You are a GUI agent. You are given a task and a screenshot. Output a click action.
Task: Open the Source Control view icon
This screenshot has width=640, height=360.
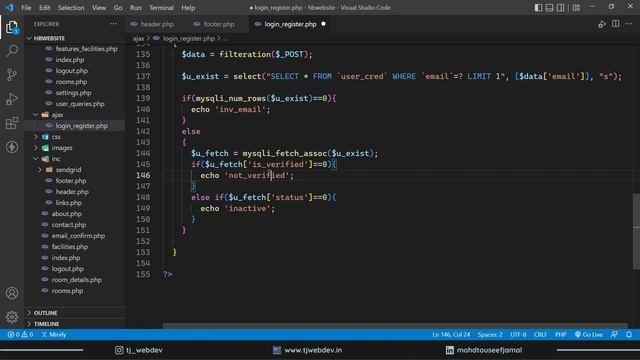[x=12, y=75]
